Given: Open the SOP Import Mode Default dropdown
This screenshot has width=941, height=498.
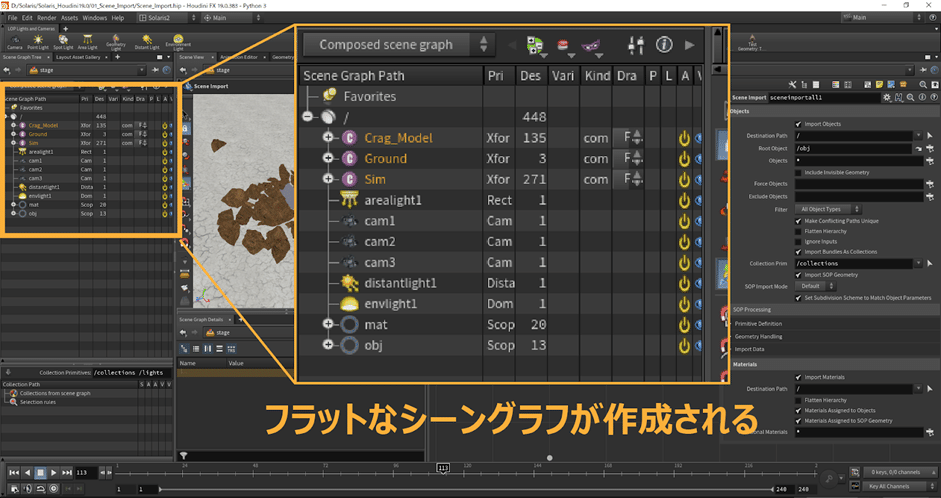Looking at the screenshot, I should (x=815, y=286).
